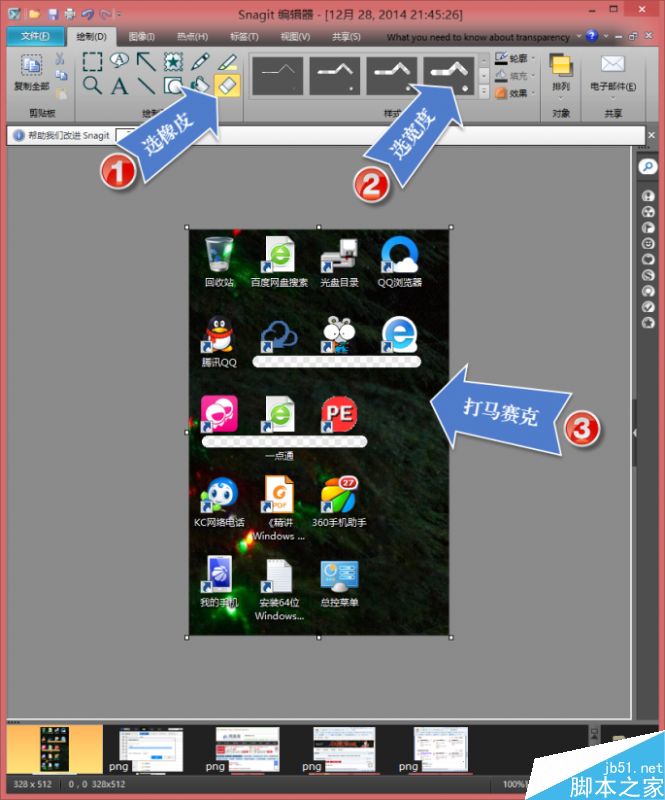Select the rectangular Selection tool

click(92, 62)
